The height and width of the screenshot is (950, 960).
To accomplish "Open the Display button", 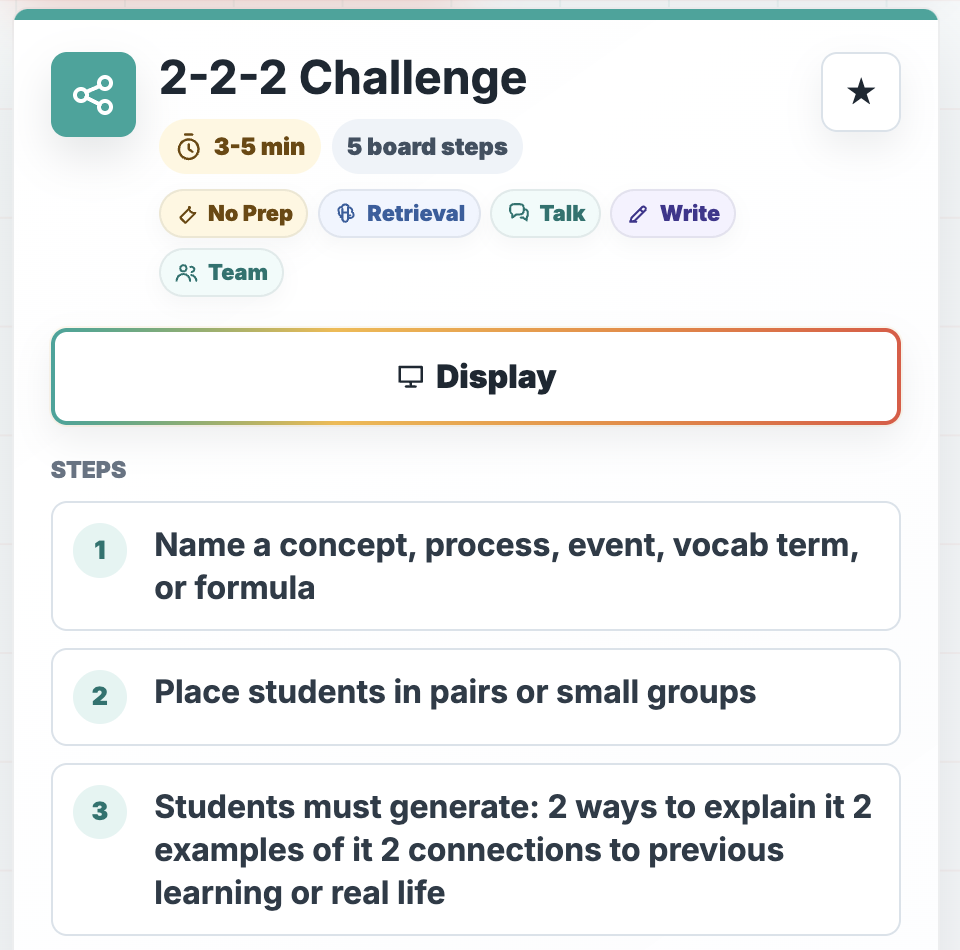I will click(x=476, y=376).
